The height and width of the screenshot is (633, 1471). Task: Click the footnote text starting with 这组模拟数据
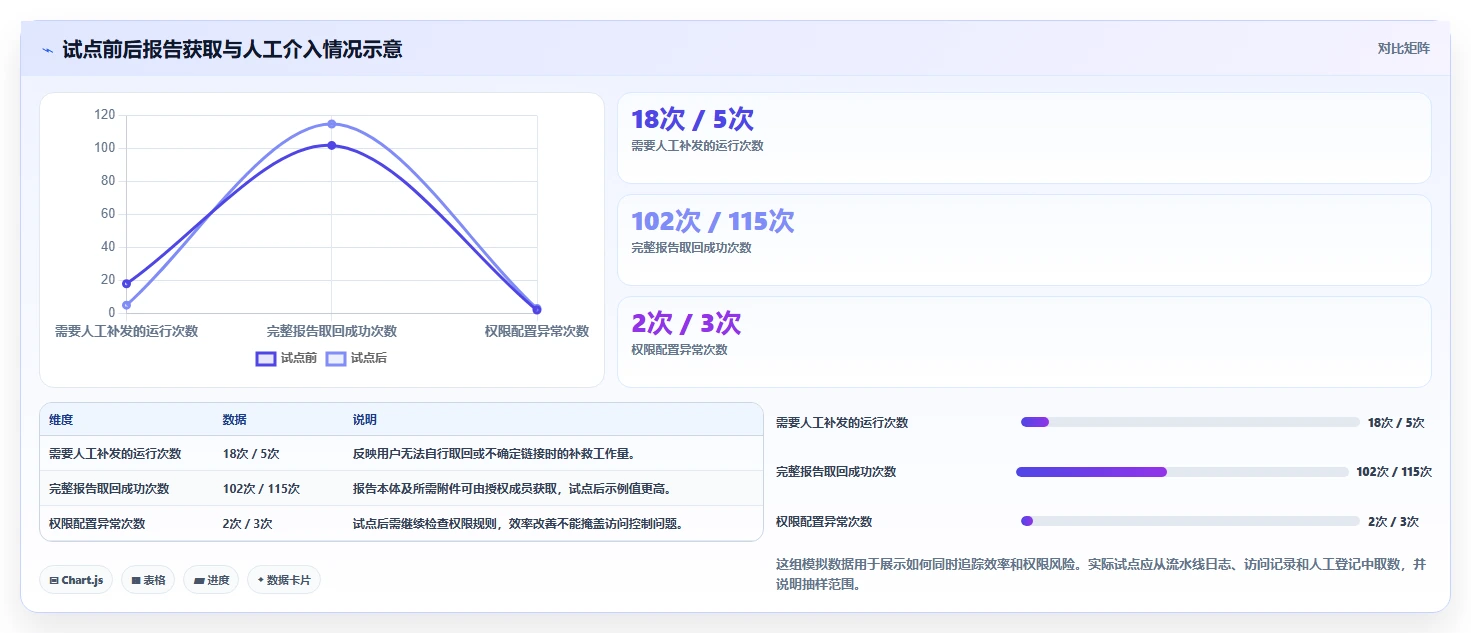coord(1101,574)
